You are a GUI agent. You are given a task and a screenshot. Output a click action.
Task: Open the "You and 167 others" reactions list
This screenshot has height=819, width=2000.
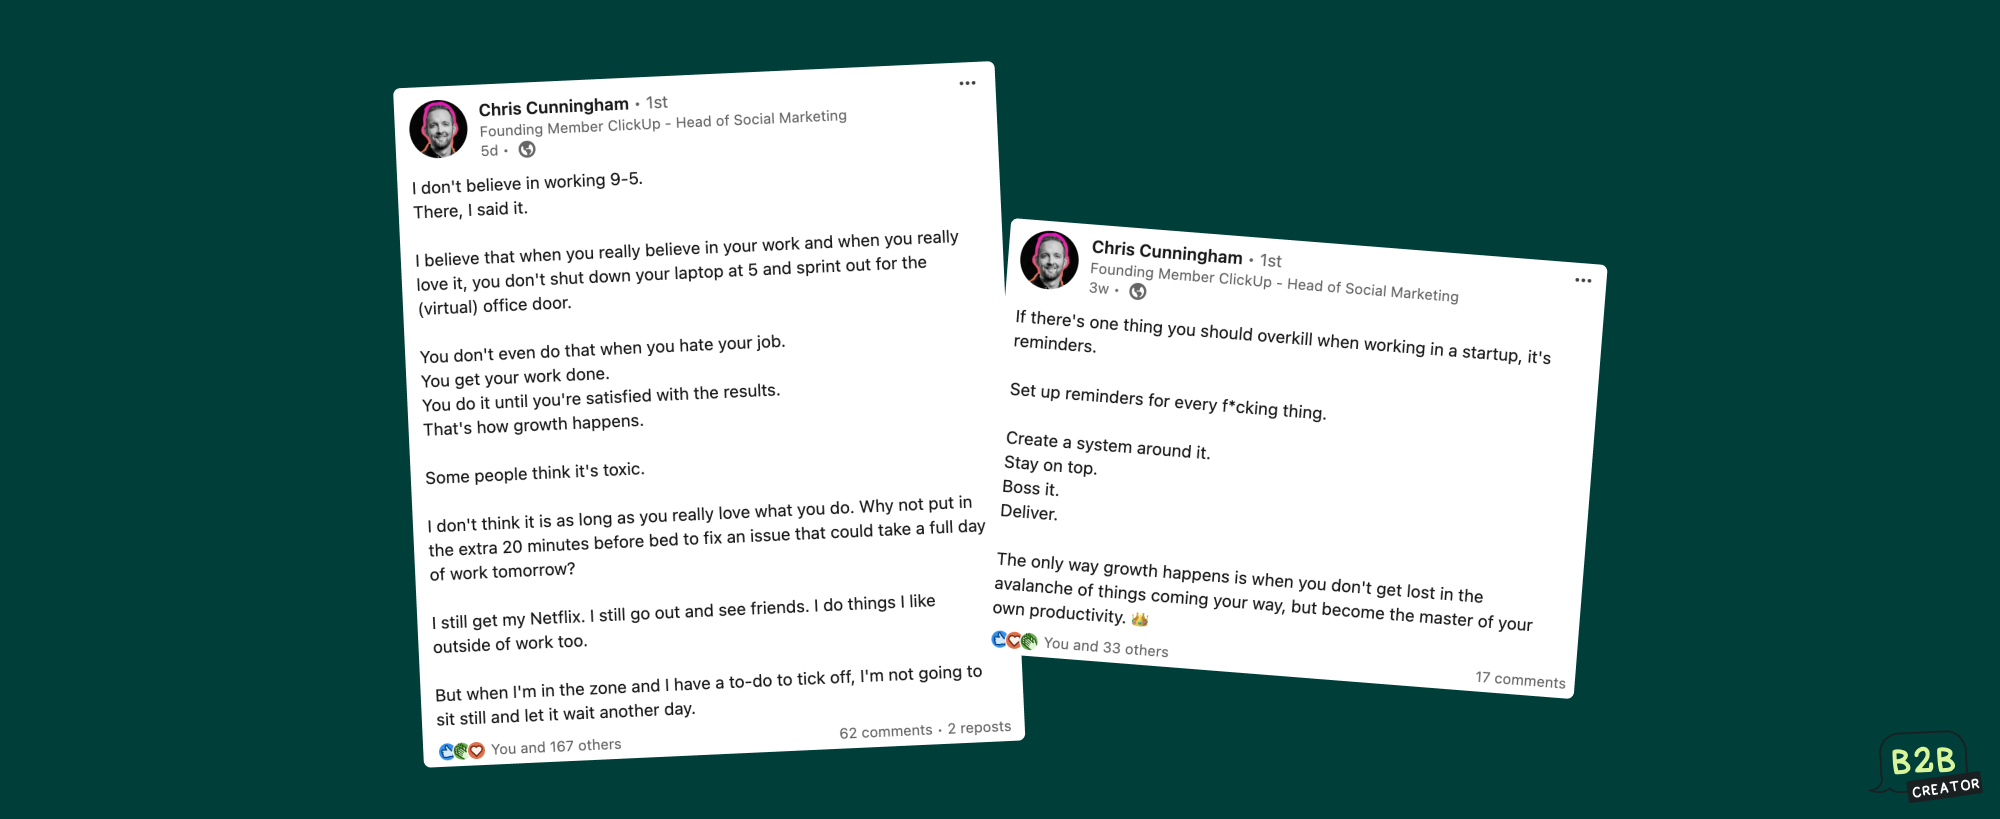coord(556,747)
